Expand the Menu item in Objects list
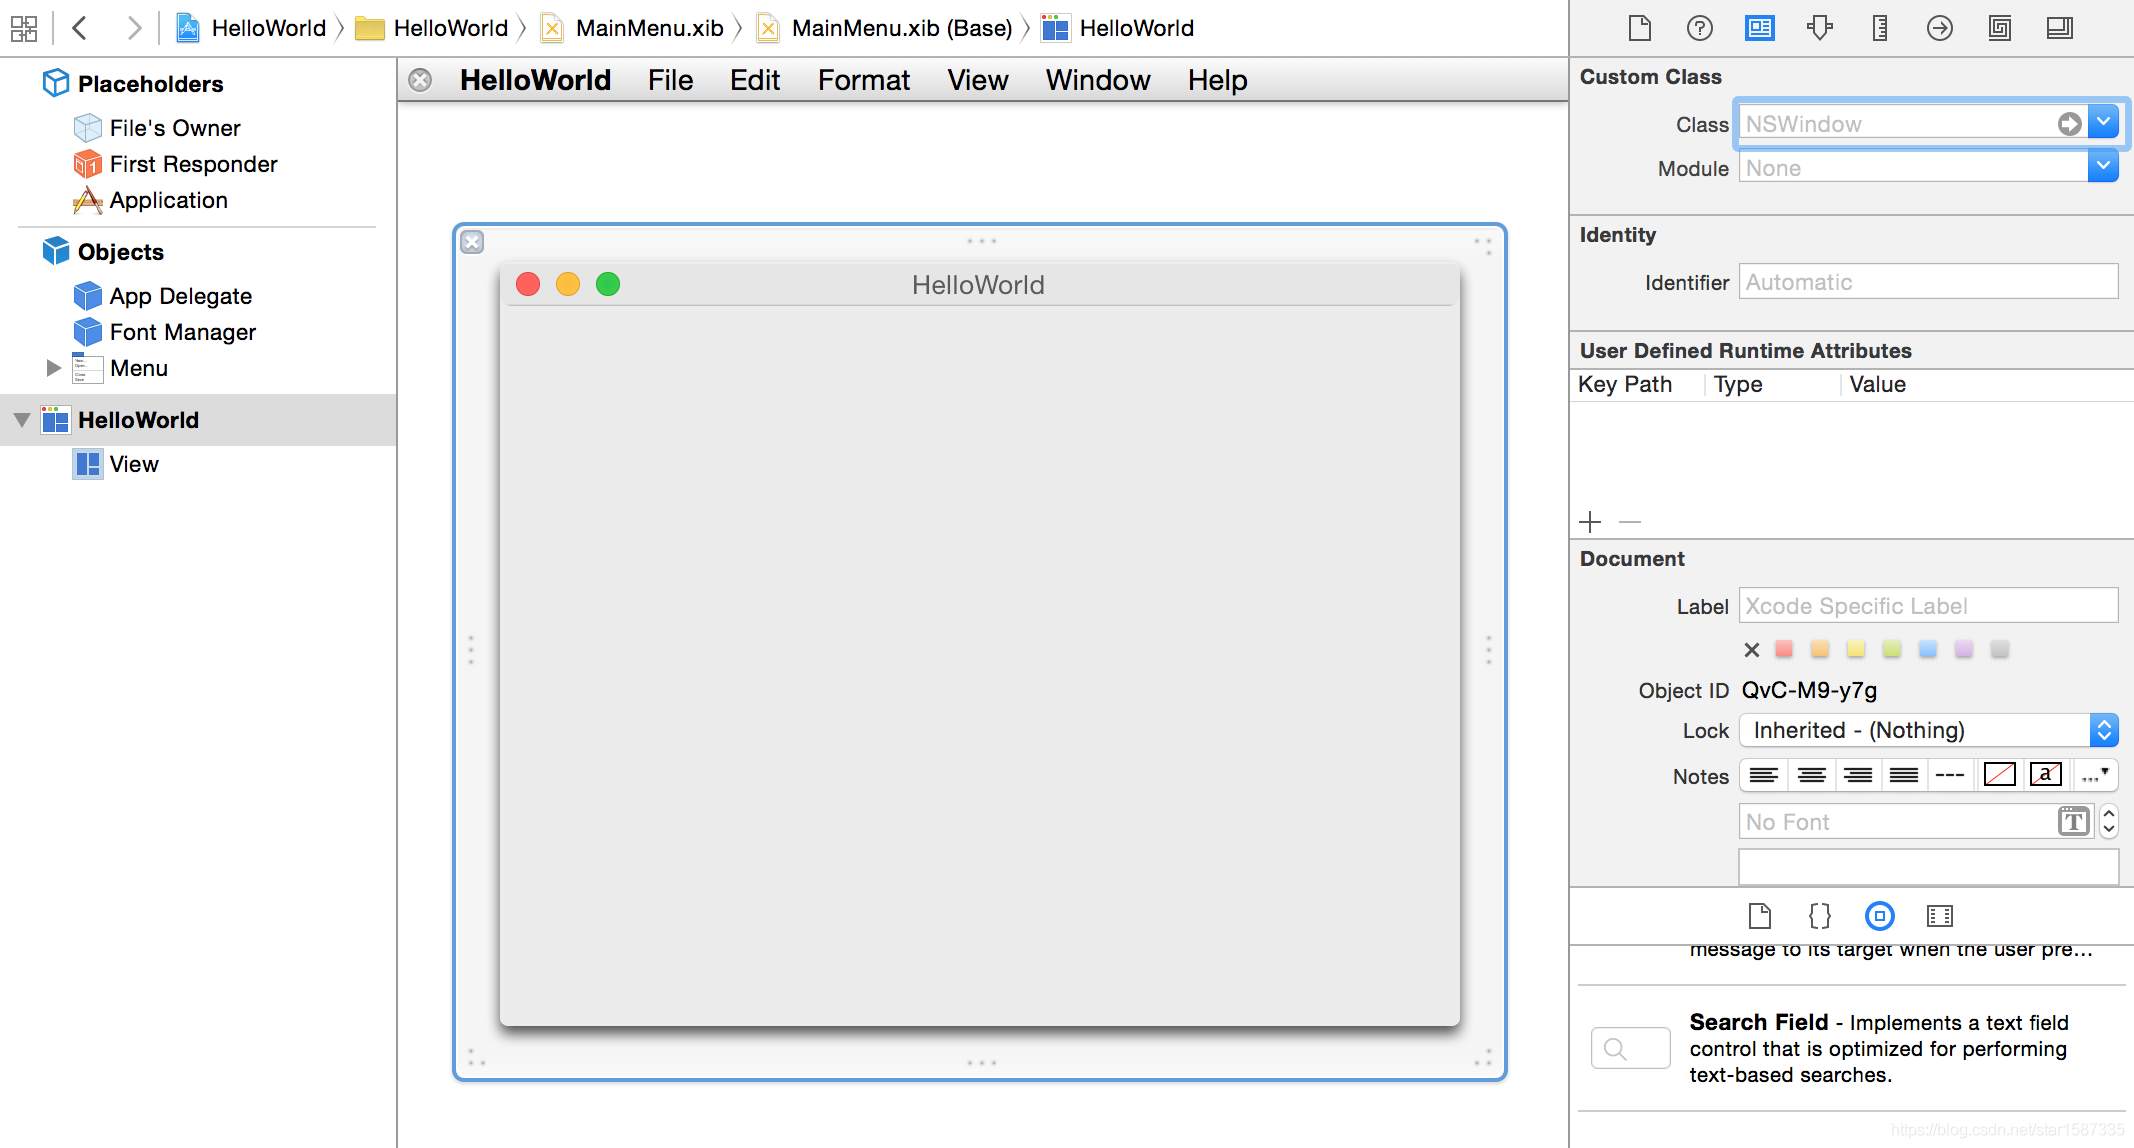This screenshot has width=2134, height=1148. 52,369
